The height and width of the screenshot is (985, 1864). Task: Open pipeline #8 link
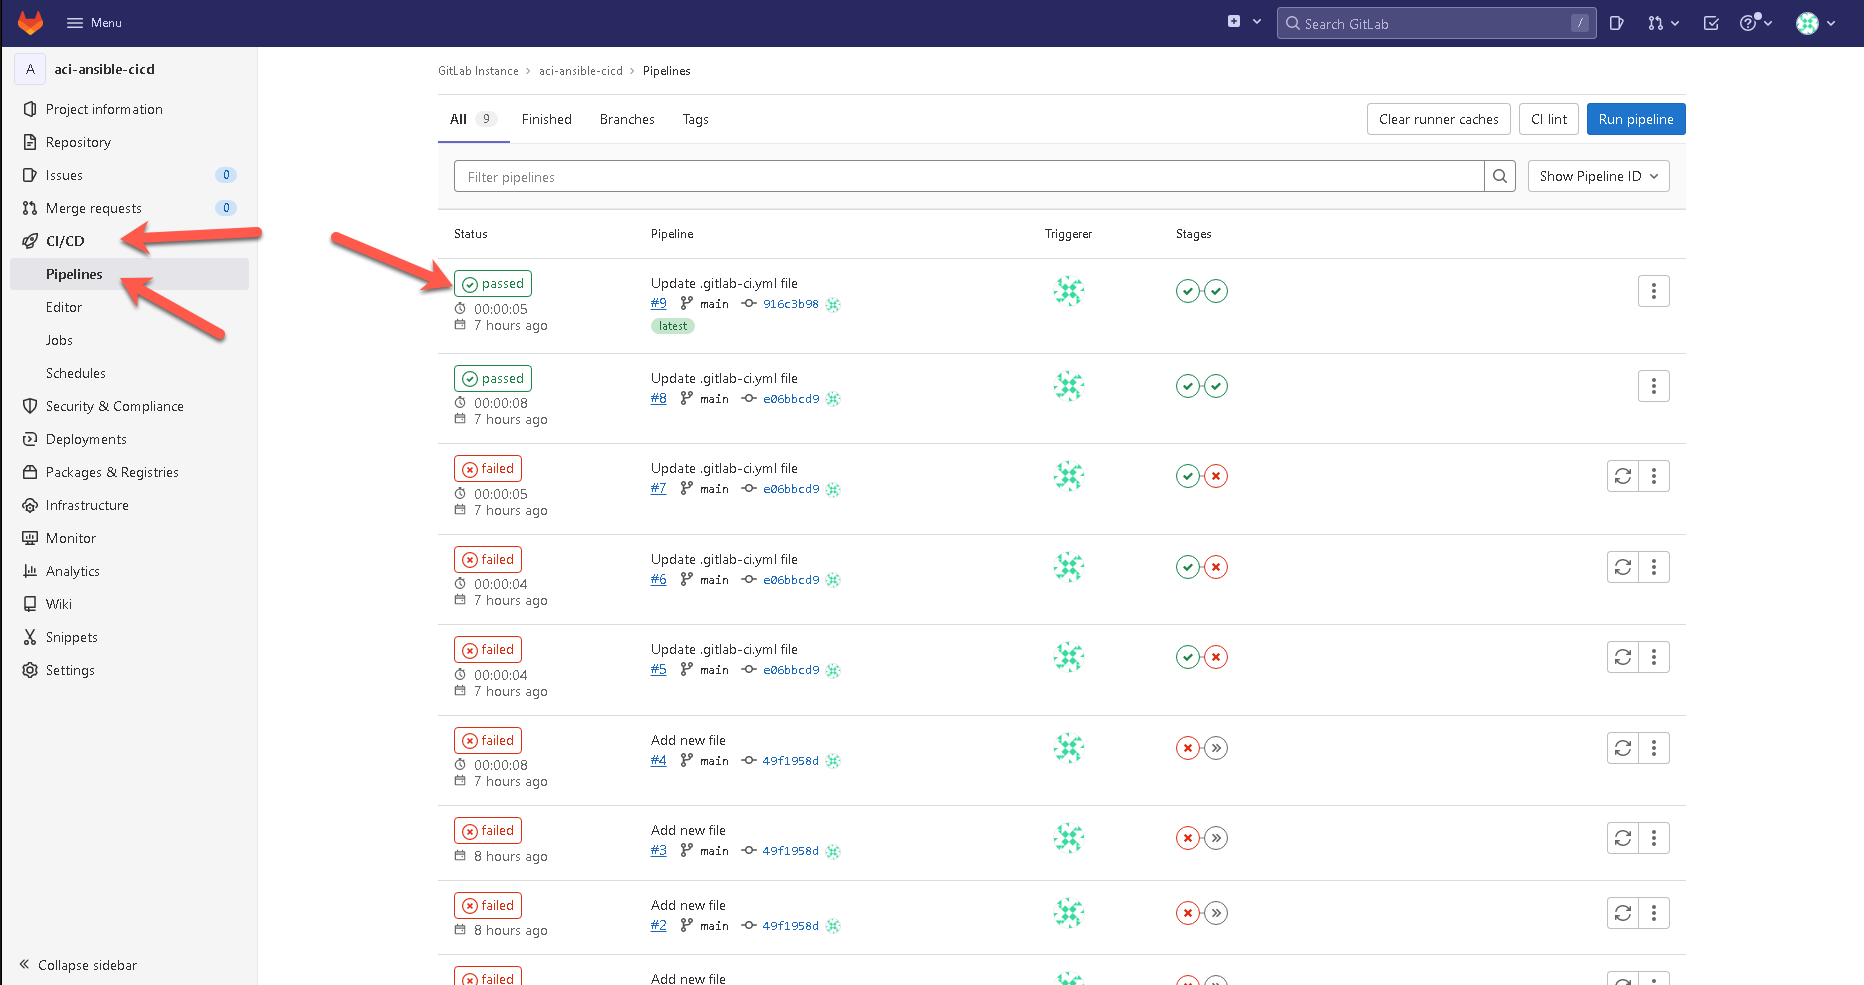(x=658, y=398)
